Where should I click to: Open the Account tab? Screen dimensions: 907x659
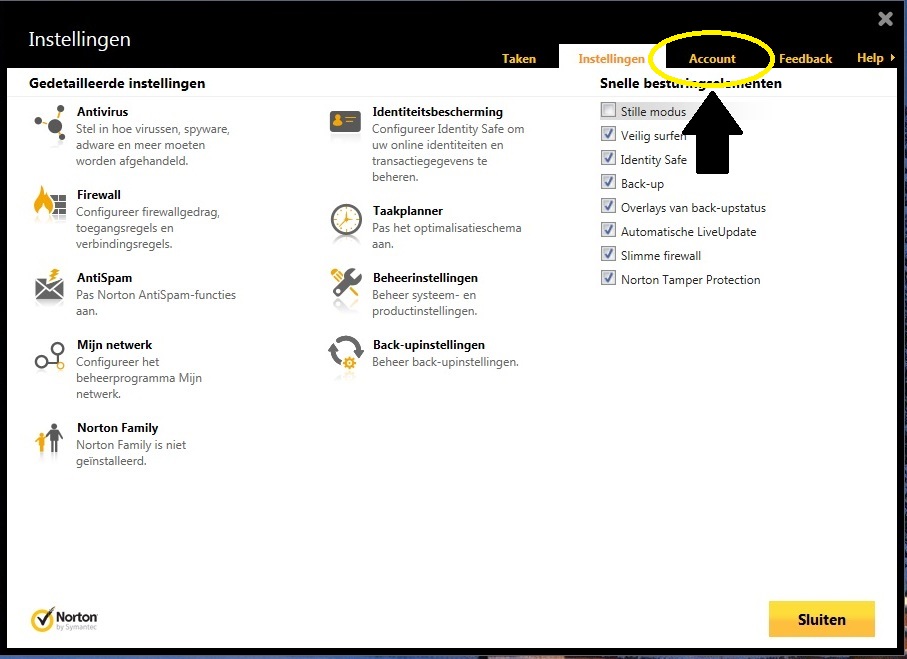pyautogui.click(x=712, y=59)
